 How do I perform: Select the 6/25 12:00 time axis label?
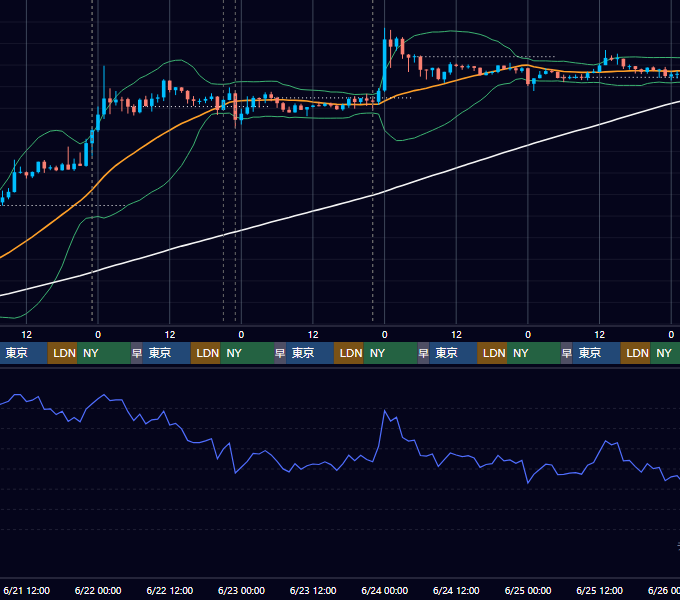(599, 590)
